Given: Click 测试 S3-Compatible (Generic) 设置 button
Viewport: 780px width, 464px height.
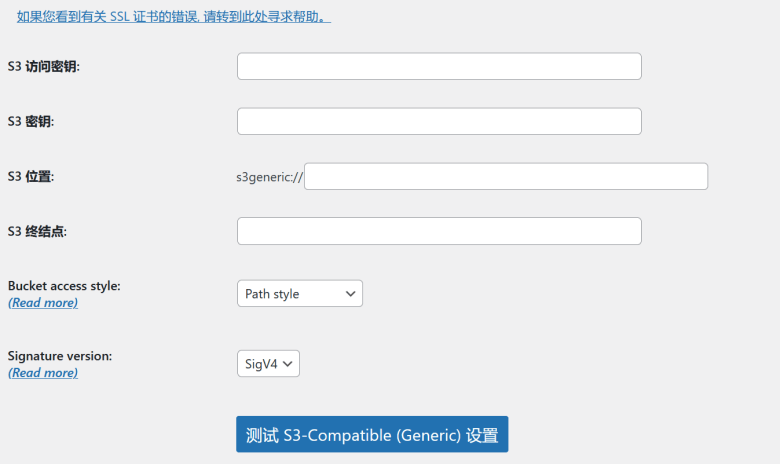Looking at the screenshot, I should [372, 434].
